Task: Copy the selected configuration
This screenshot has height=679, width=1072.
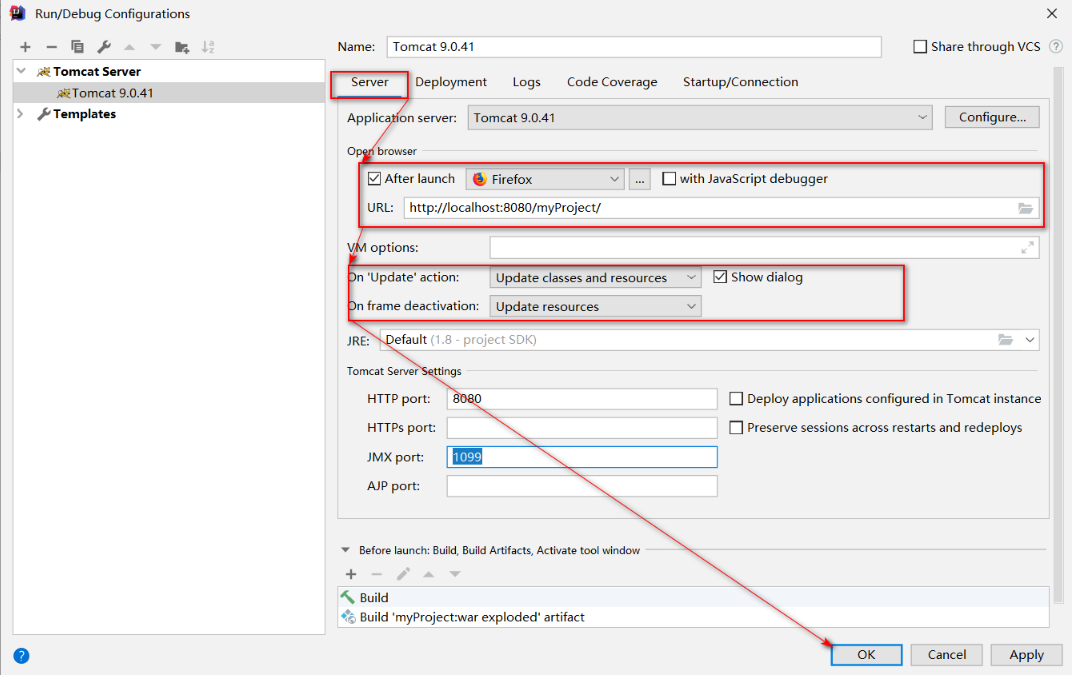Action: coord(77,47)
